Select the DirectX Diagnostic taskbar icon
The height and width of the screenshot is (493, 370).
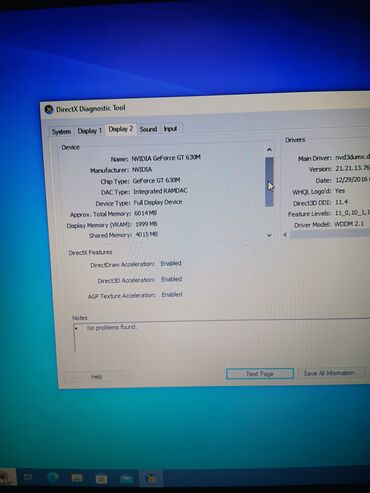[151, 479]
